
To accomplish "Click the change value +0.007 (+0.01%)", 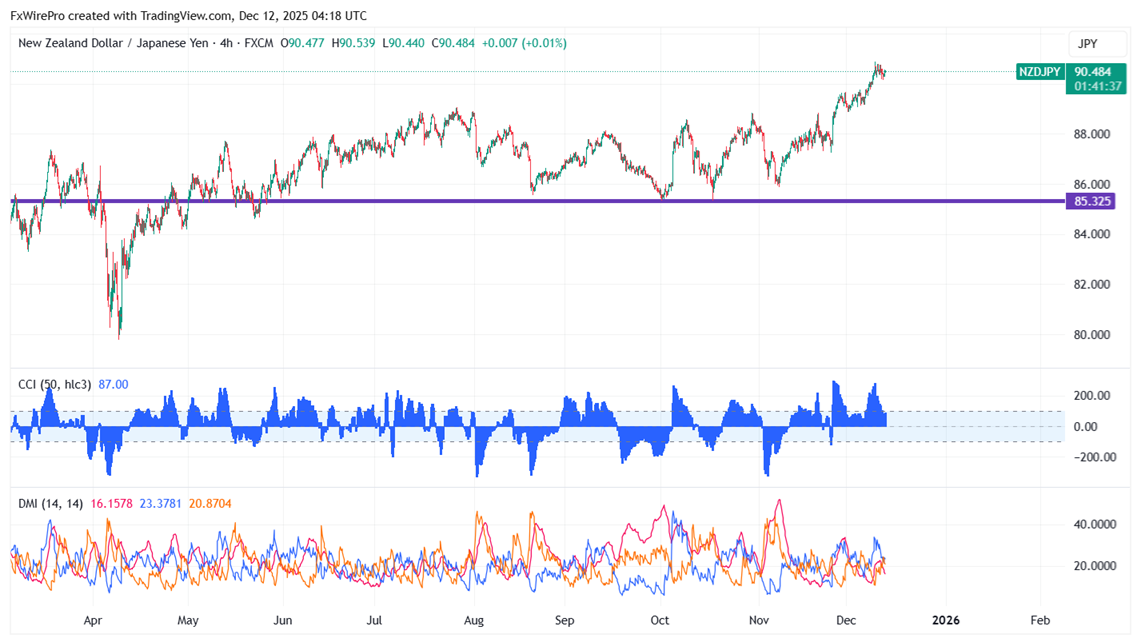I will (x=524, y=43).
